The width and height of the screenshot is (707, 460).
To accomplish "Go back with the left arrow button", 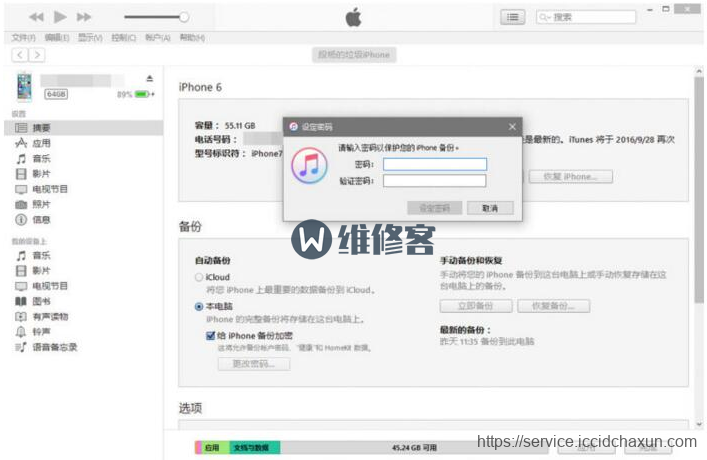I will (20, 55).
